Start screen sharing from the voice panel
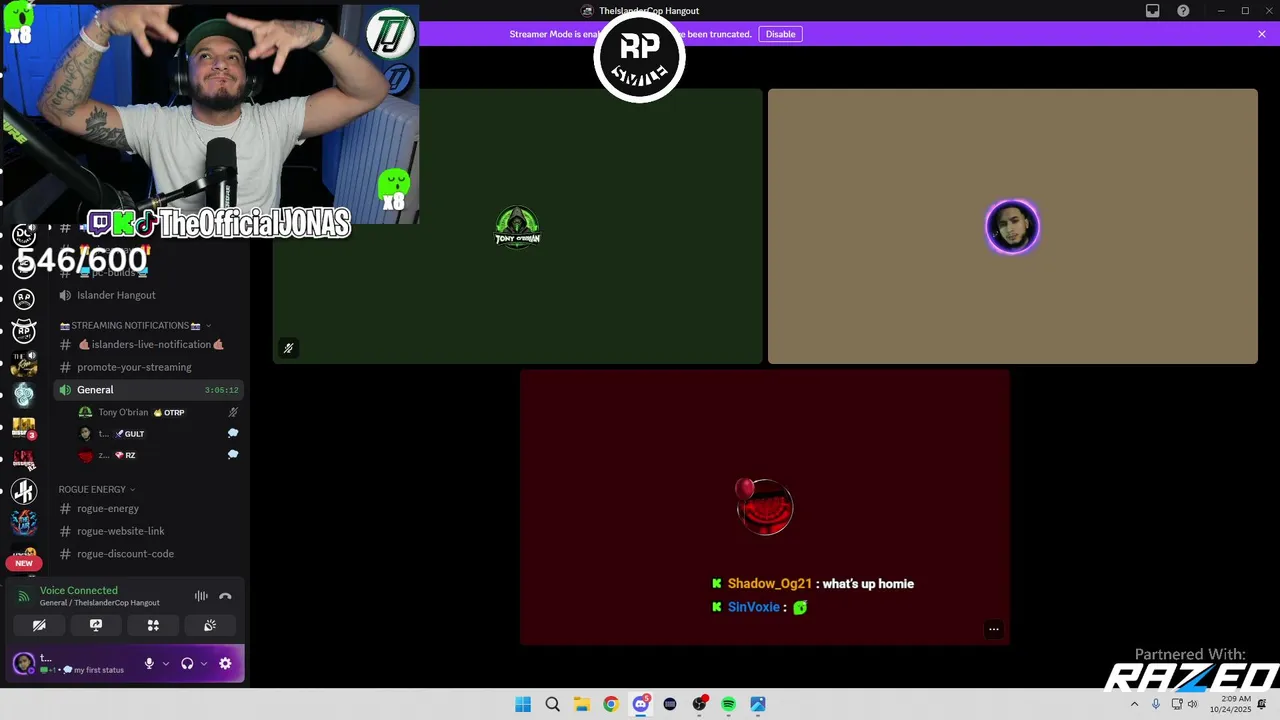Viewport: 1280px width, 720px height. [96, 625]
